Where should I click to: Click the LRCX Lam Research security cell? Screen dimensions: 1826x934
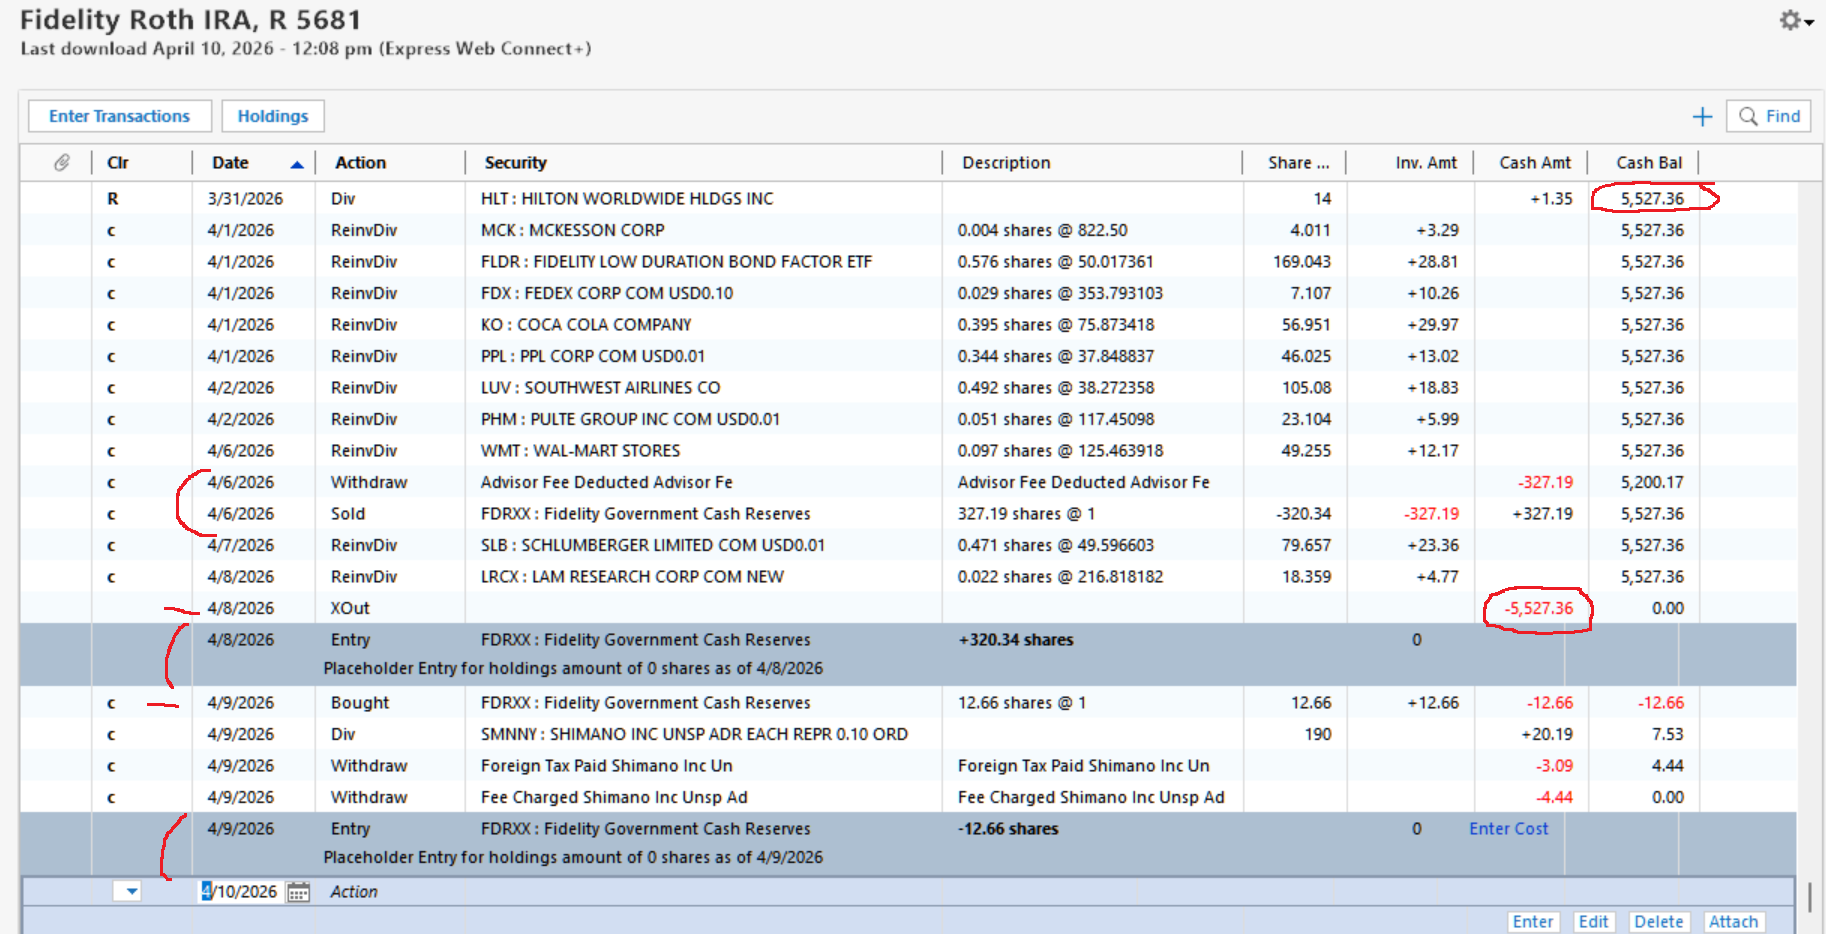click(x=632, y=576)
